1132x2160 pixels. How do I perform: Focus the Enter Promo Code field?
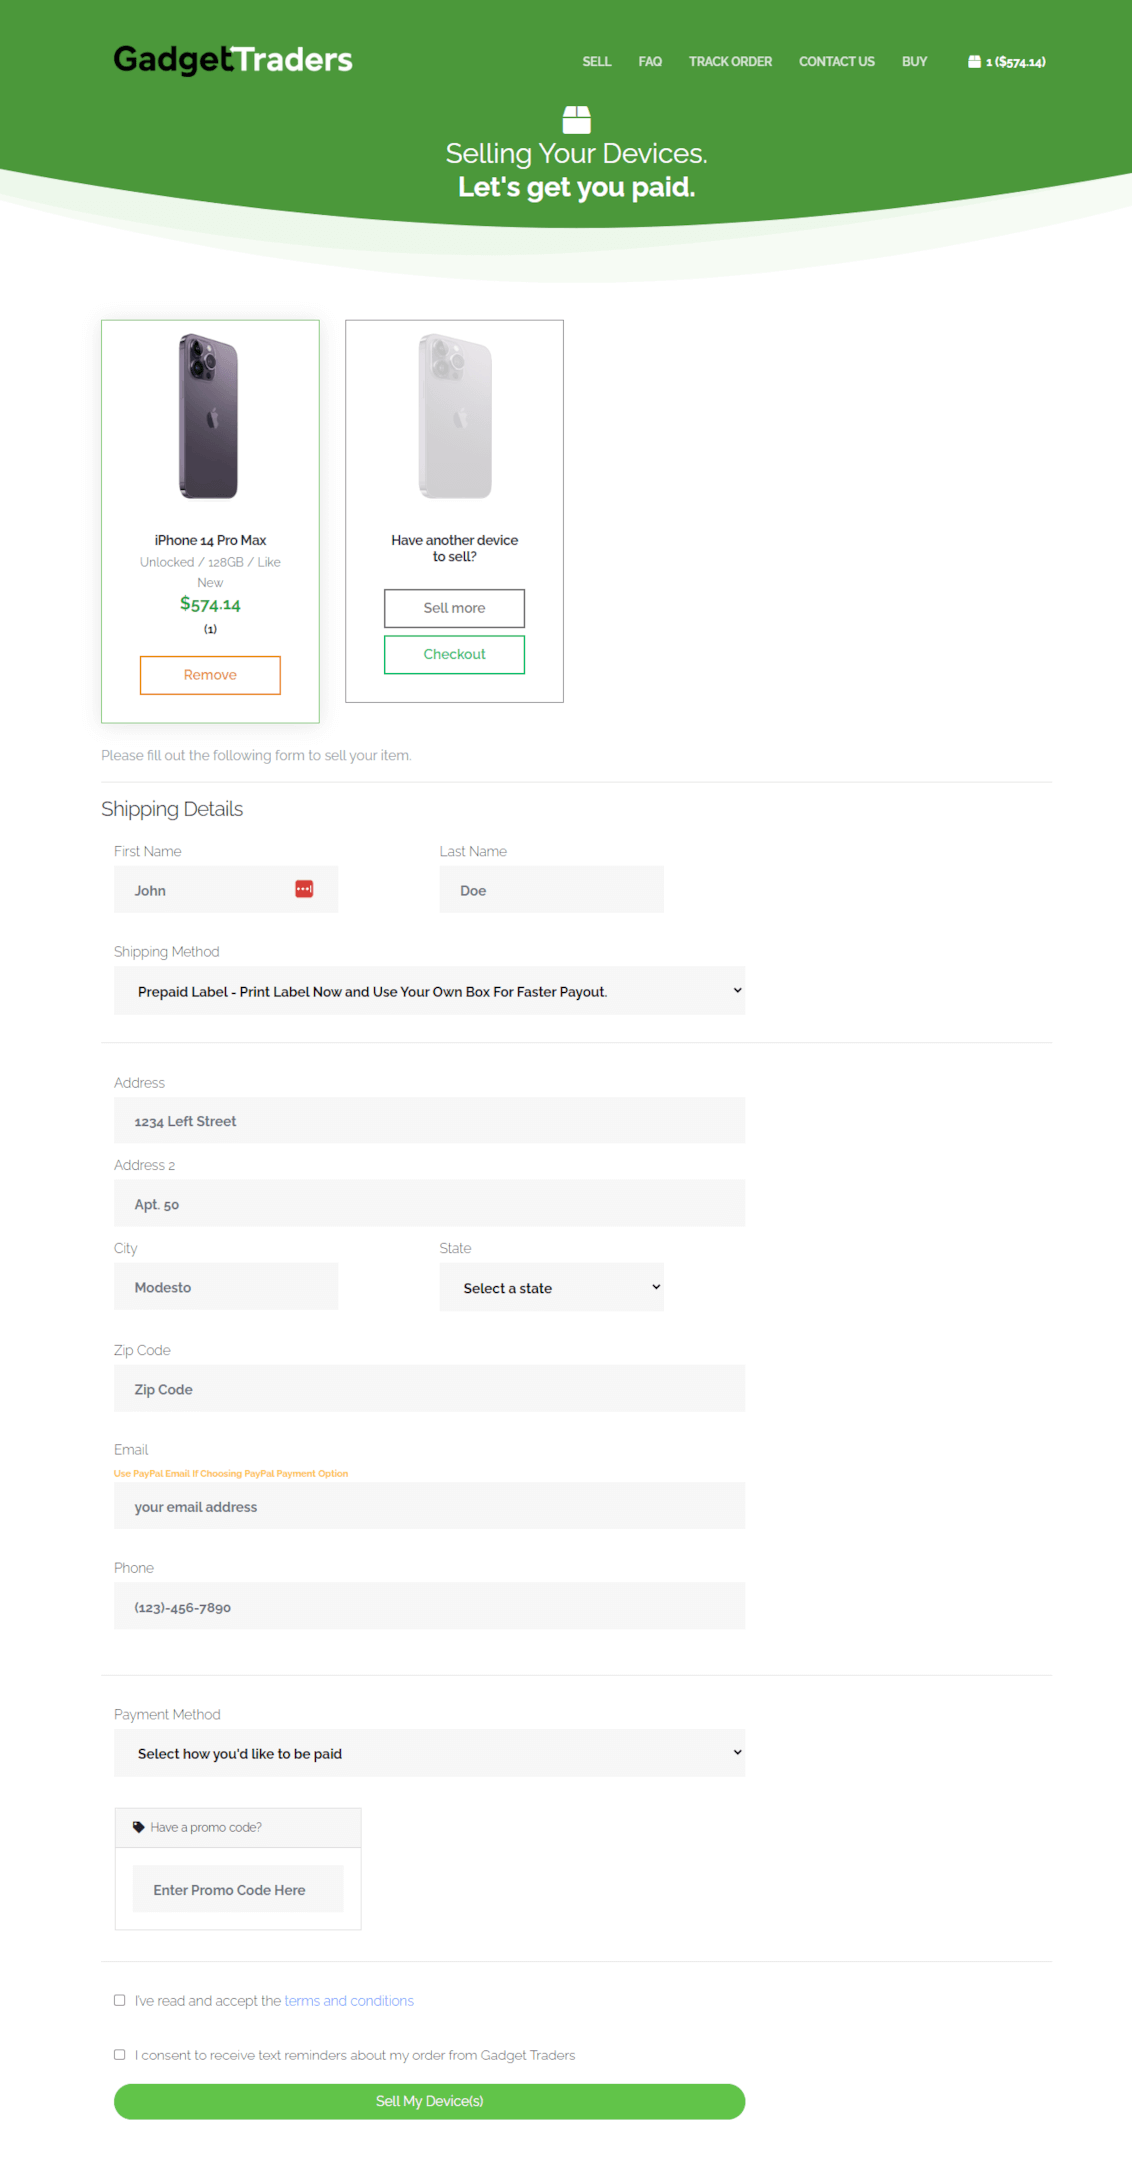pos(238,1889)
